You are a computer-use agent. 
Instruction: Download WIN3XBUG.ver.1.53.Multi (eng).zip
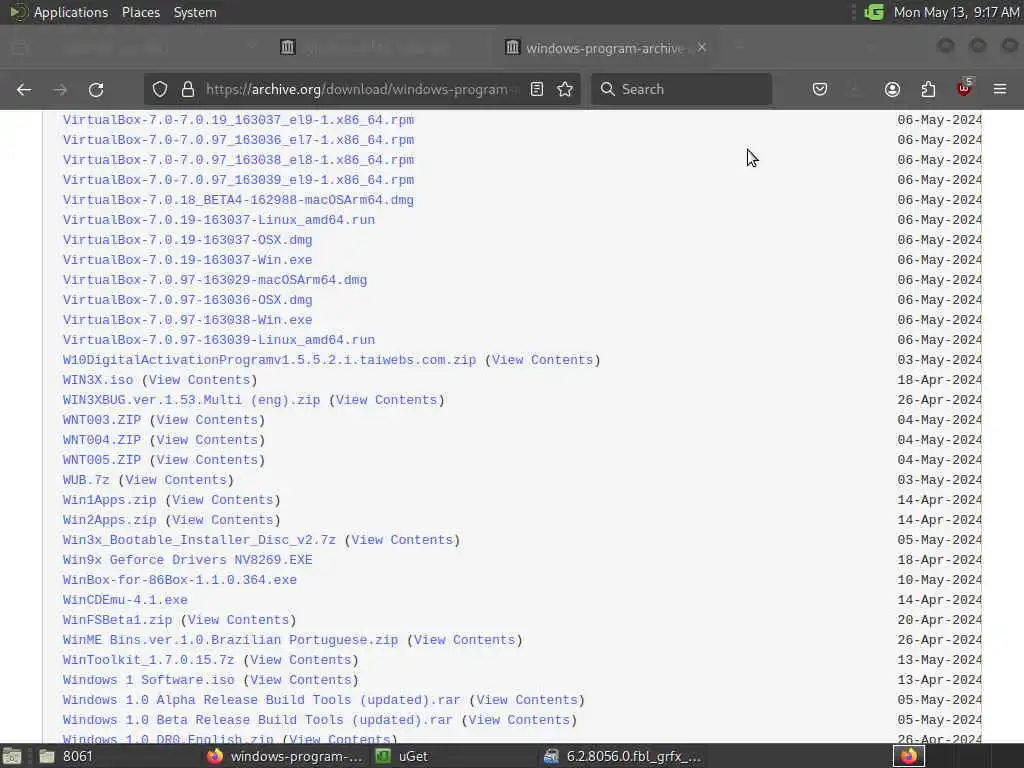coord(191,400)
